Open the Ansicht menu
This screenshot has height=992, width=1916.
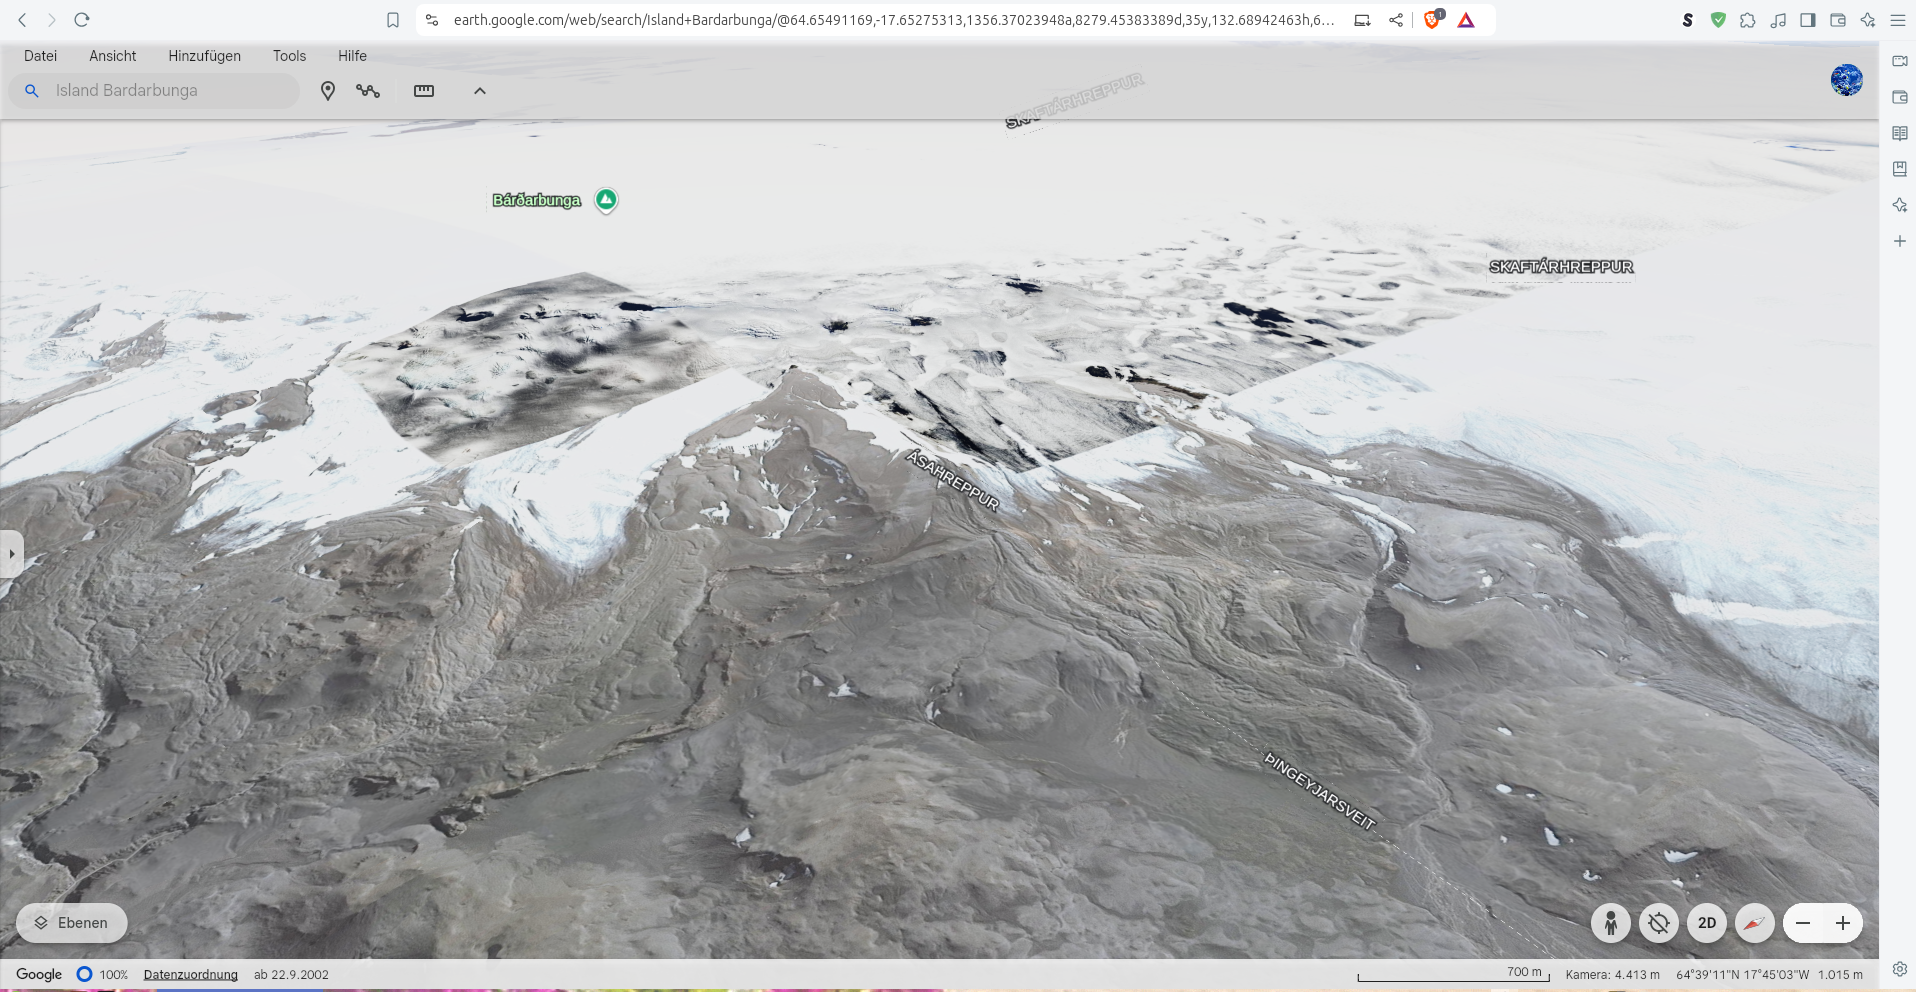(113, 56)
